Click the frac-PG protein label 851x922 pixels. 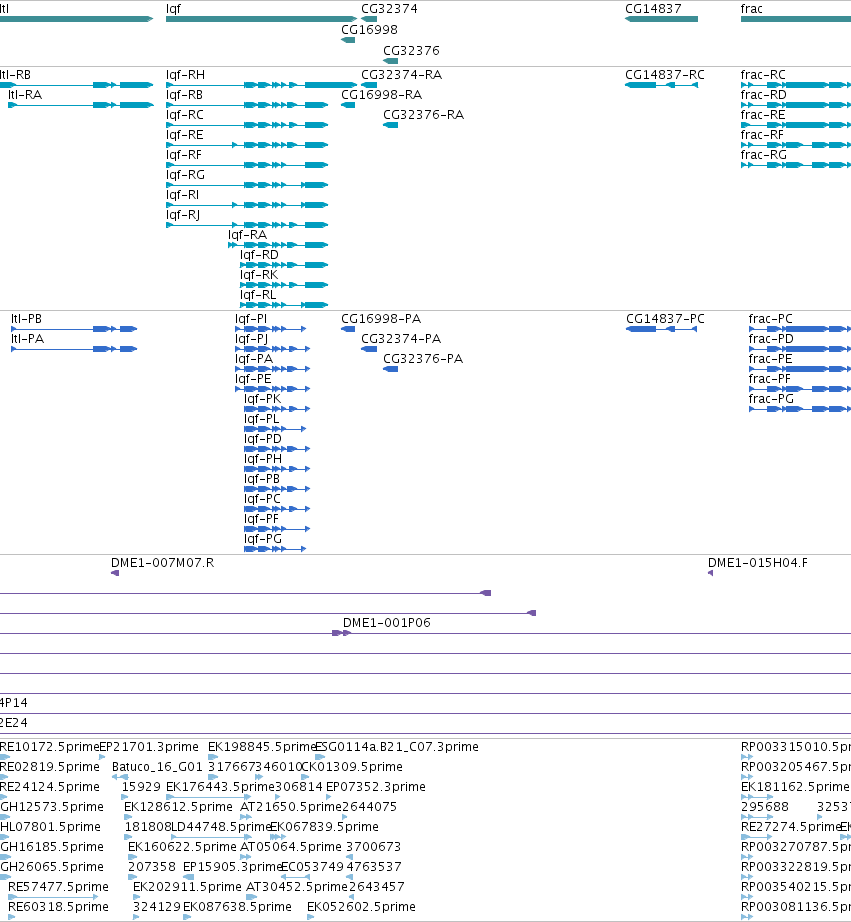pyautogui.click(x=771, y=399)
